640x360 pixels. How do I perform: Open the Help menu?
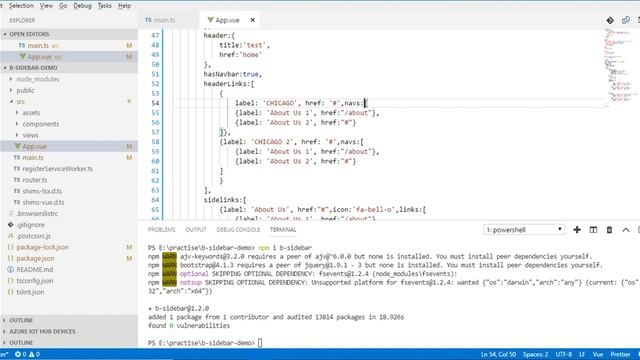point(124,6)
